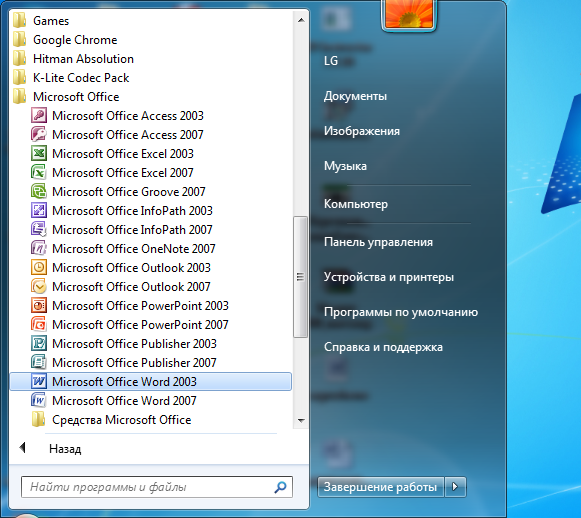The height and width of the screenshot is (518, 581).
Task: Expand the K-Lite Codec Pack folder
Action: (x=81, y=78)
